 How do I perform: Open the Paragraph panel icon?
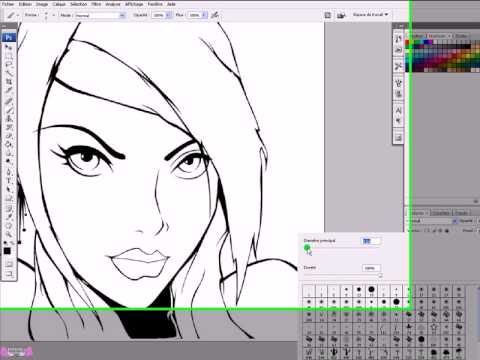pyautogui.click(x=398, y=121)
